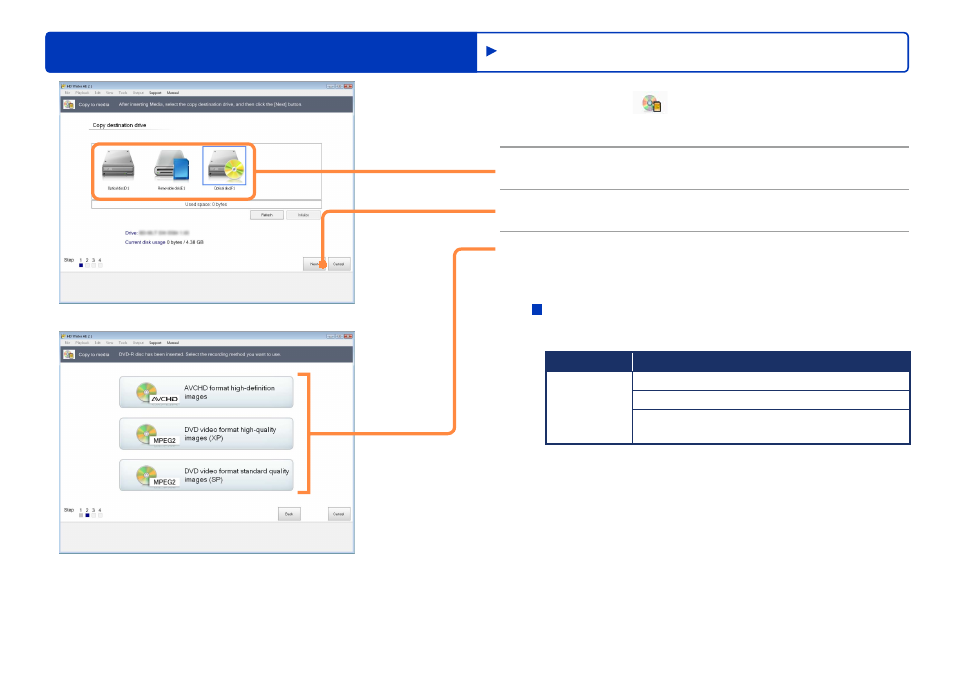Choose DVD video format standard quality images (SP)
The image size is (954, 673).
pos(206,475)
